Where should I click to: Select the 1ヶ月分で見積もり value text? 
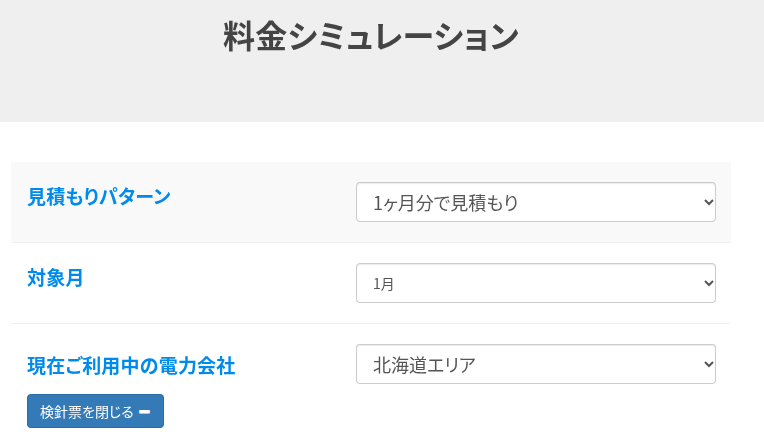click(x=445, y=203)
